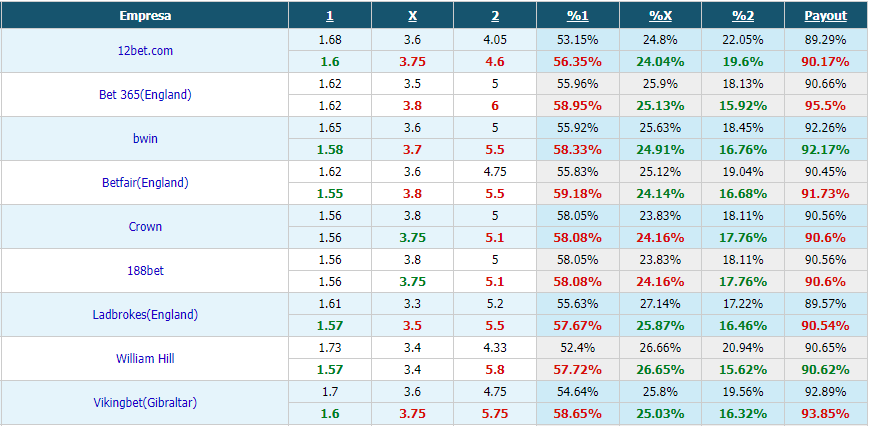Open the Ladbrokes(England) link
The image size is (869, 426).
145,315
